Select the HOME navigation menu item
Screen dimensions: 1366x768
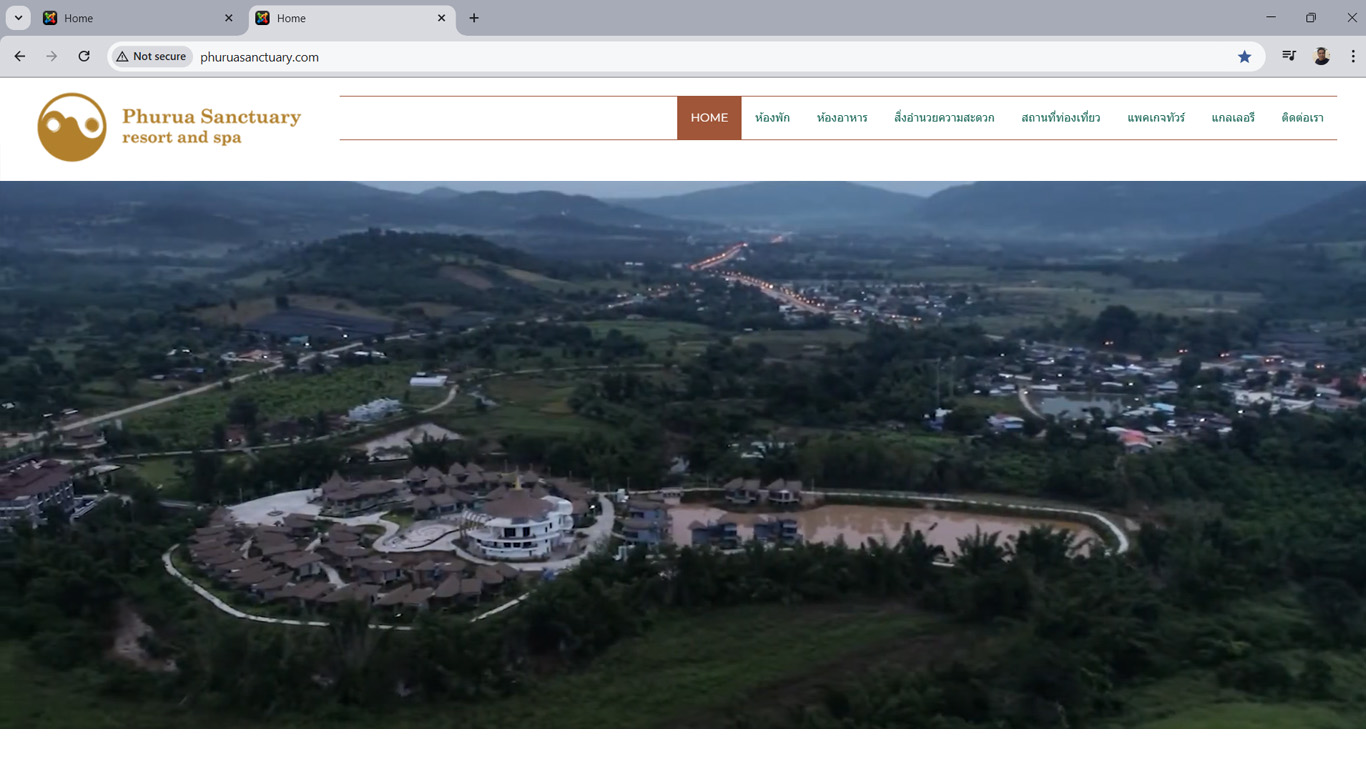click(709, 118)
